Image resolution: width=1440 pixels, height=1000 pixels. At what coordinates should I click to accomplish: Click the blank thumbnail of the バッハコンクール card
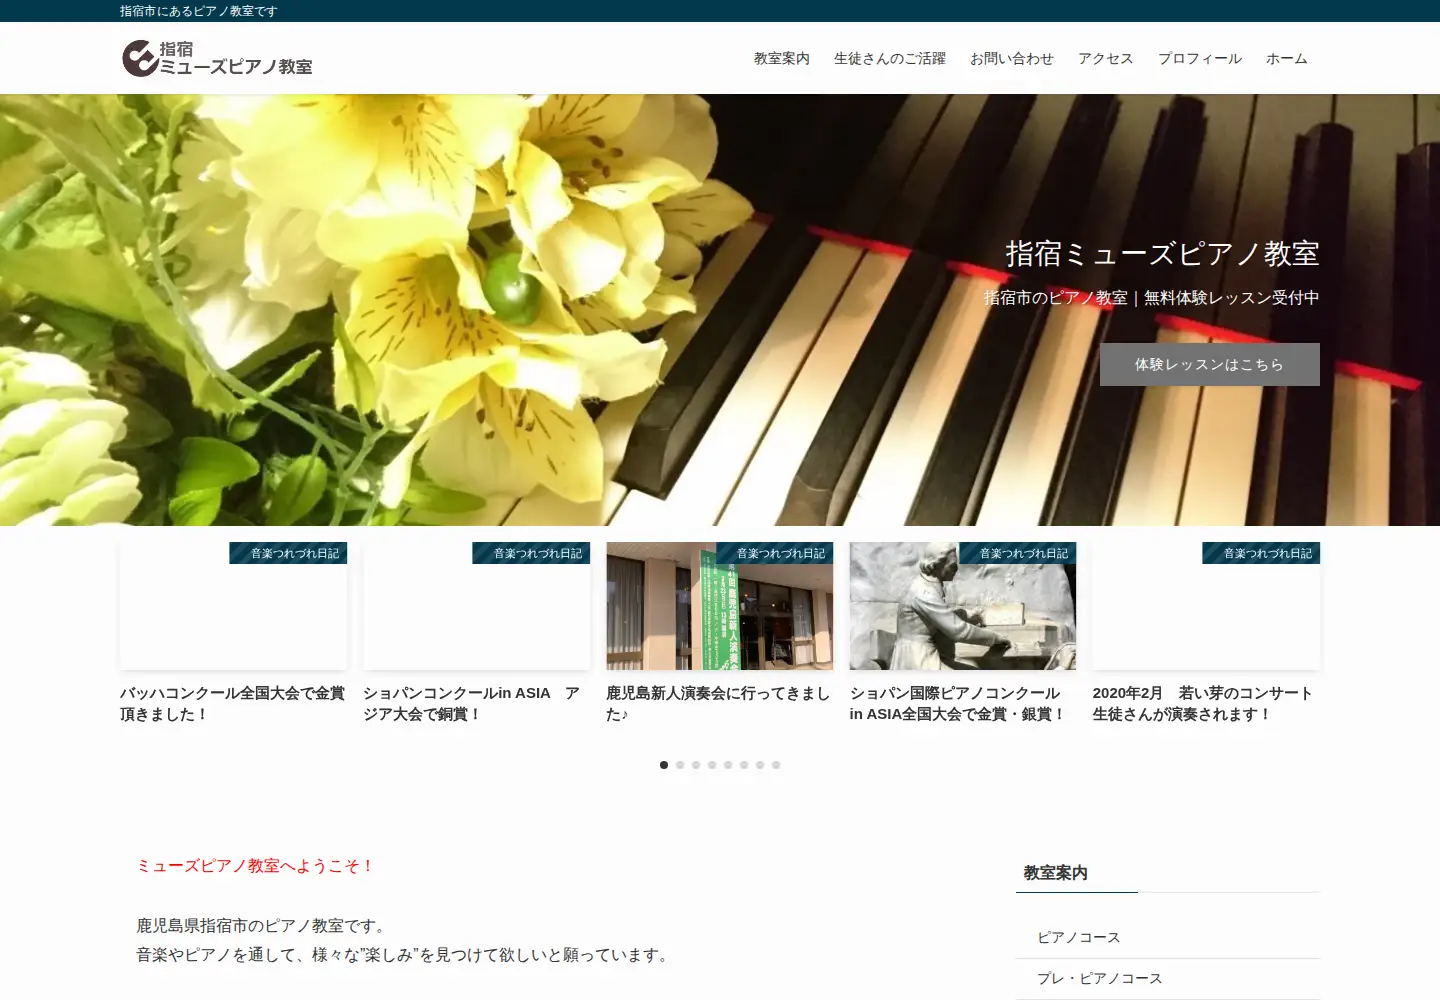tap(233, 606)
